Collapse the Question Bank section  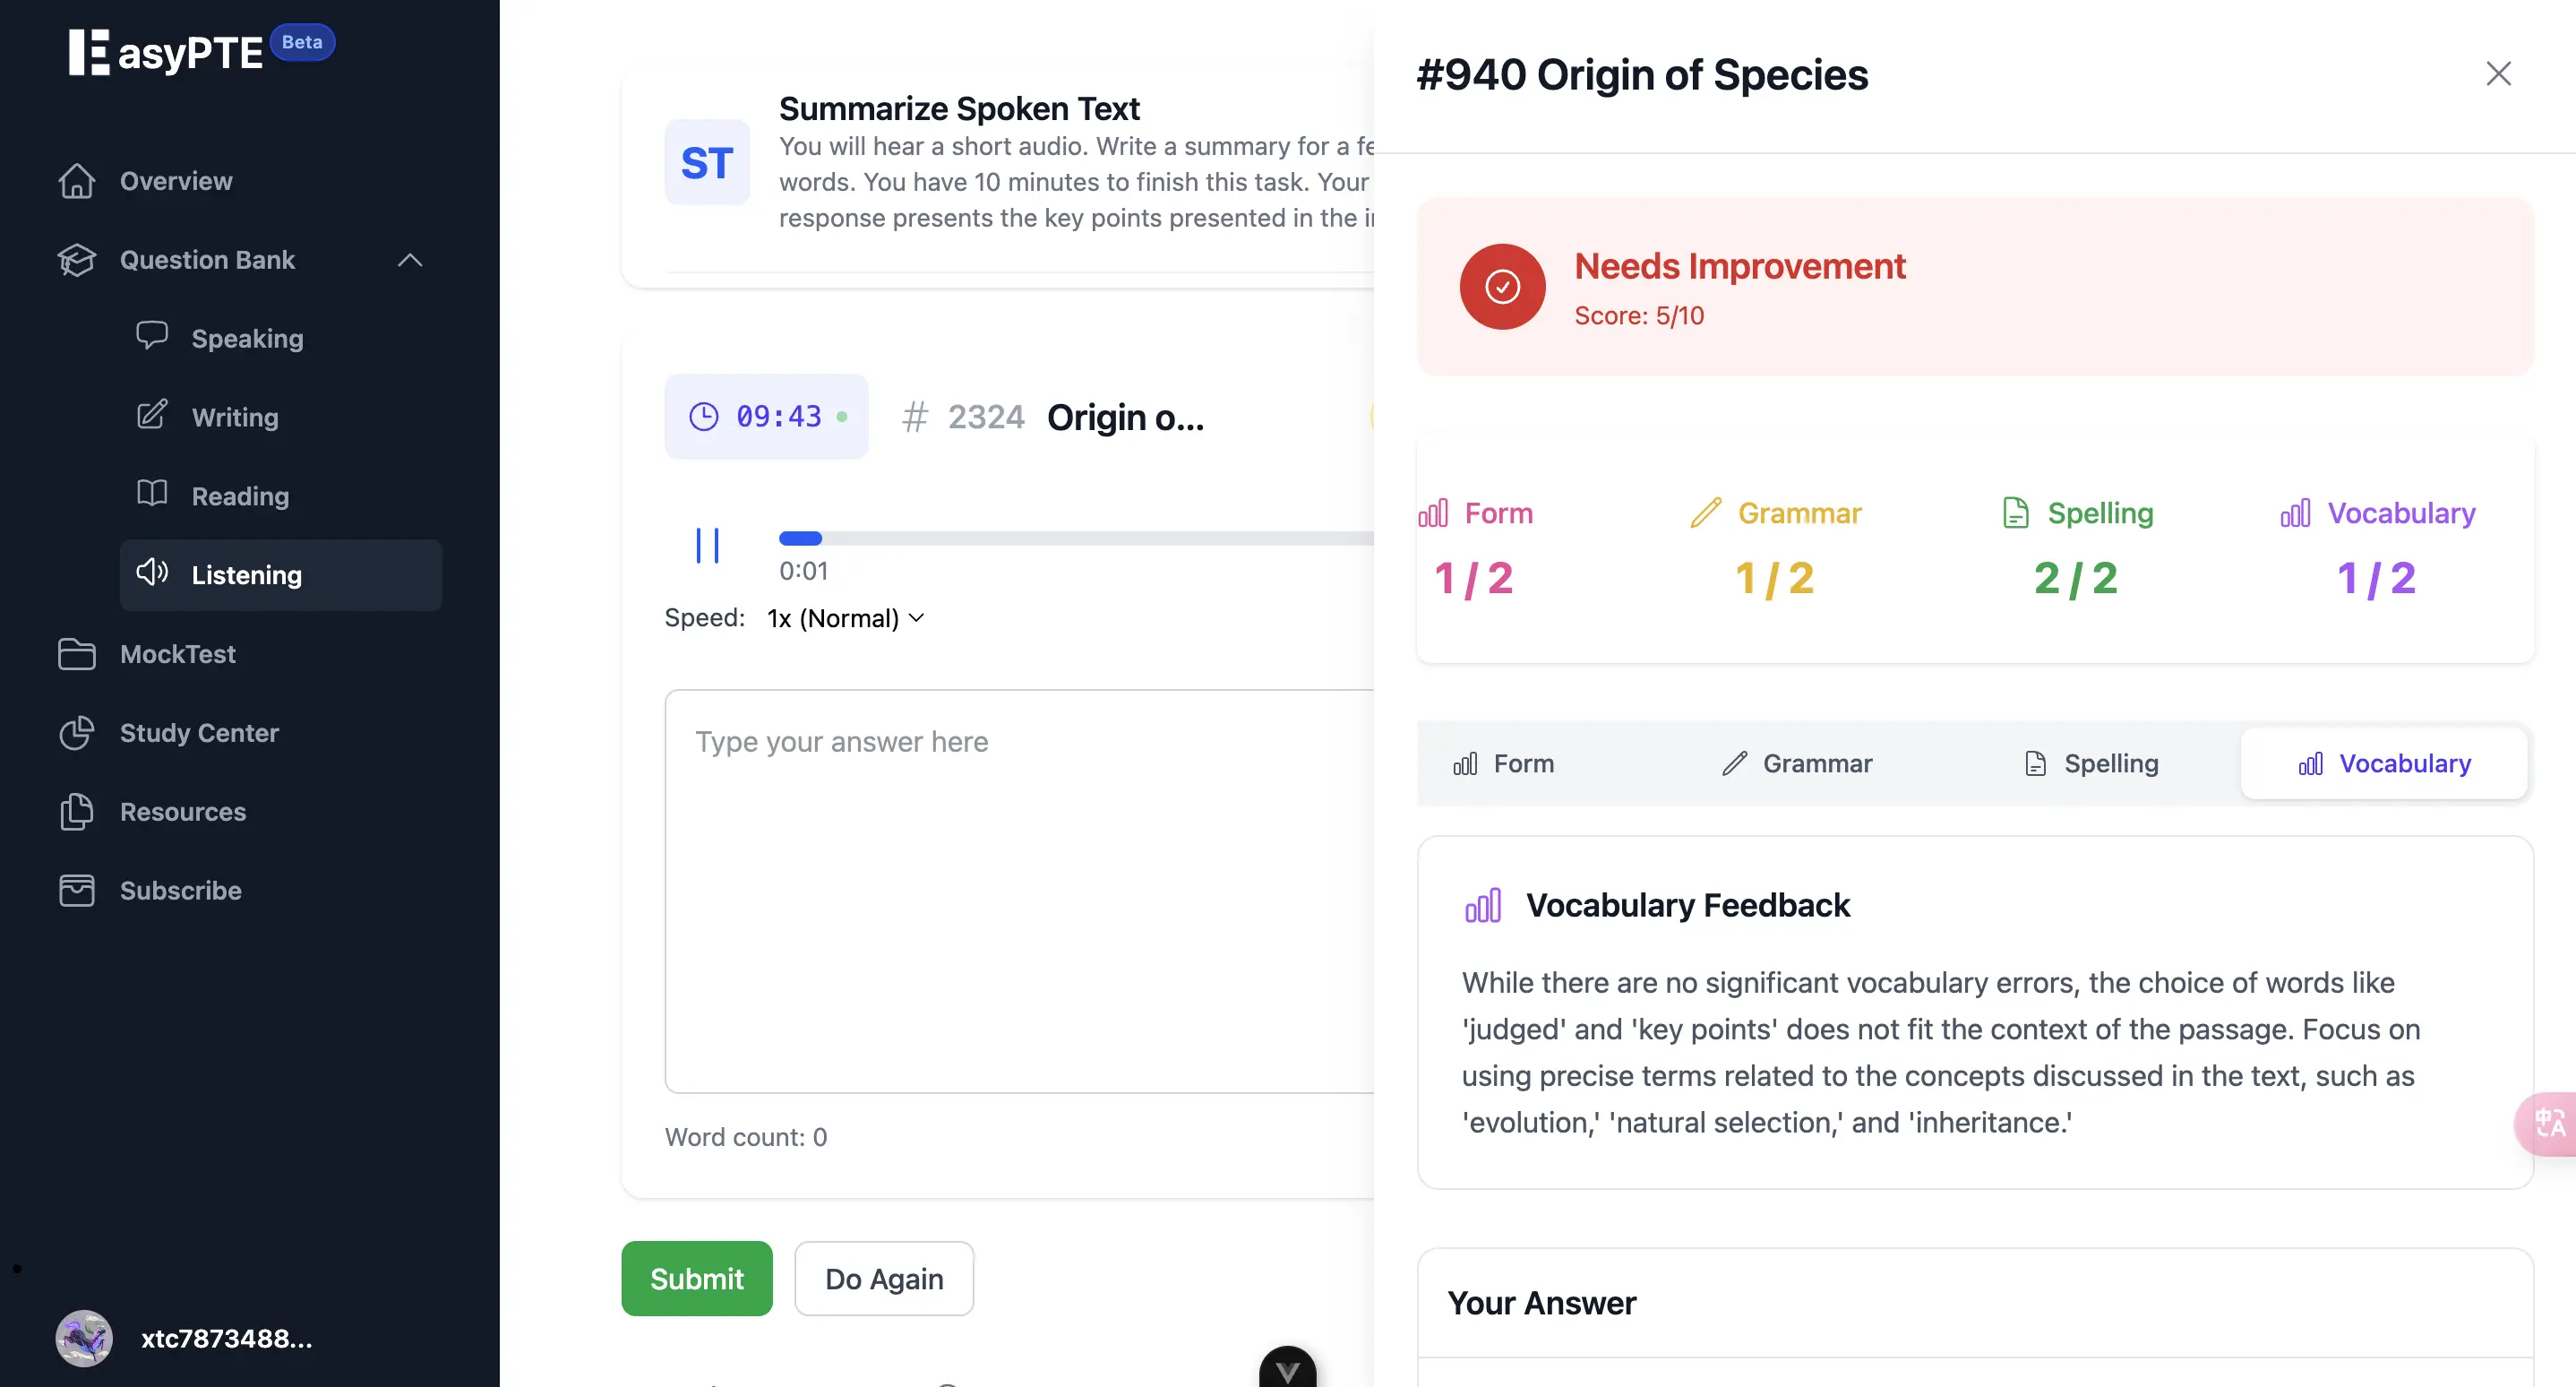click(410, 260)
